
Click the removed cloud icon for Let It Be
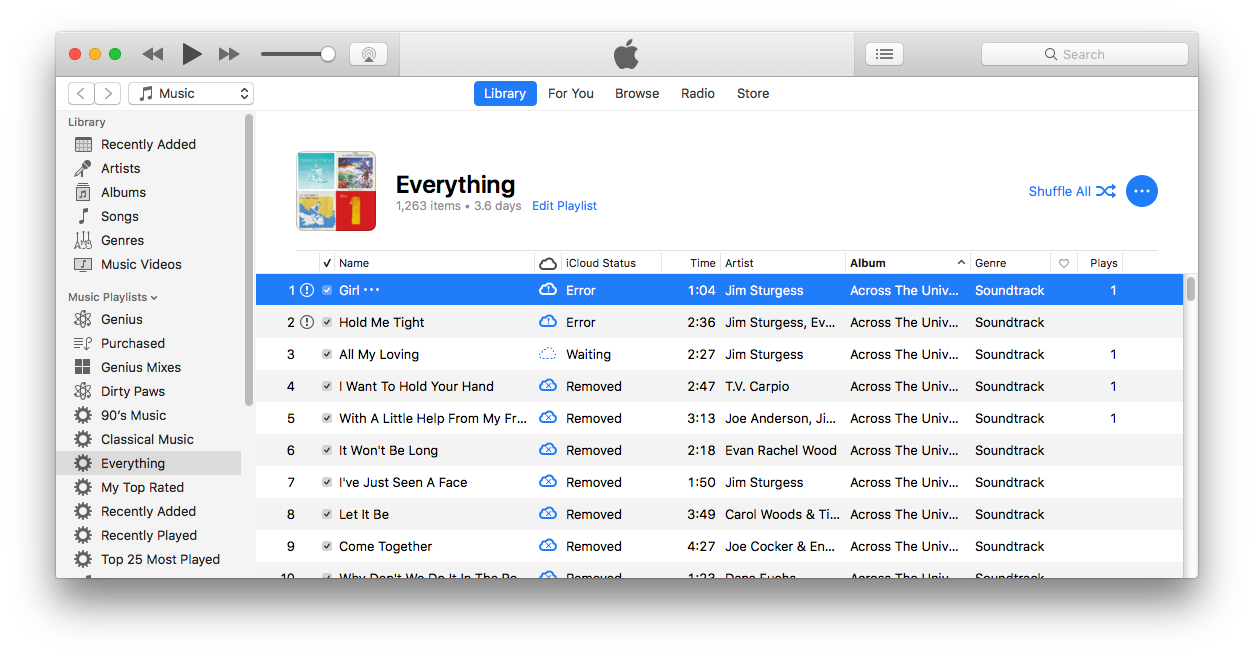coord(548,514)
